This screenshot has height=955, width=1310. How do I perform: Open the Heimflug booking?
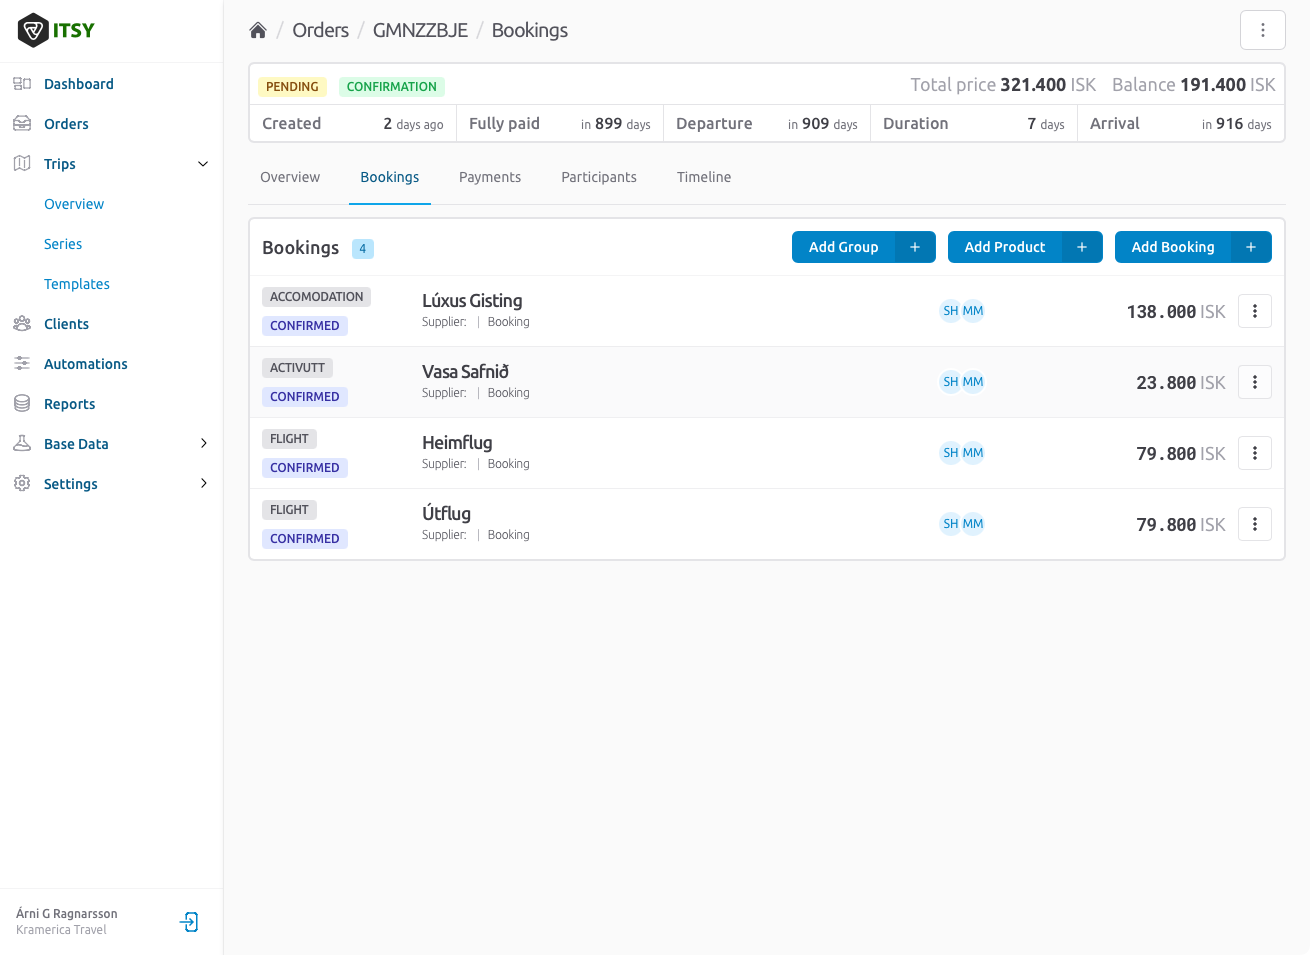coord(457,442)
